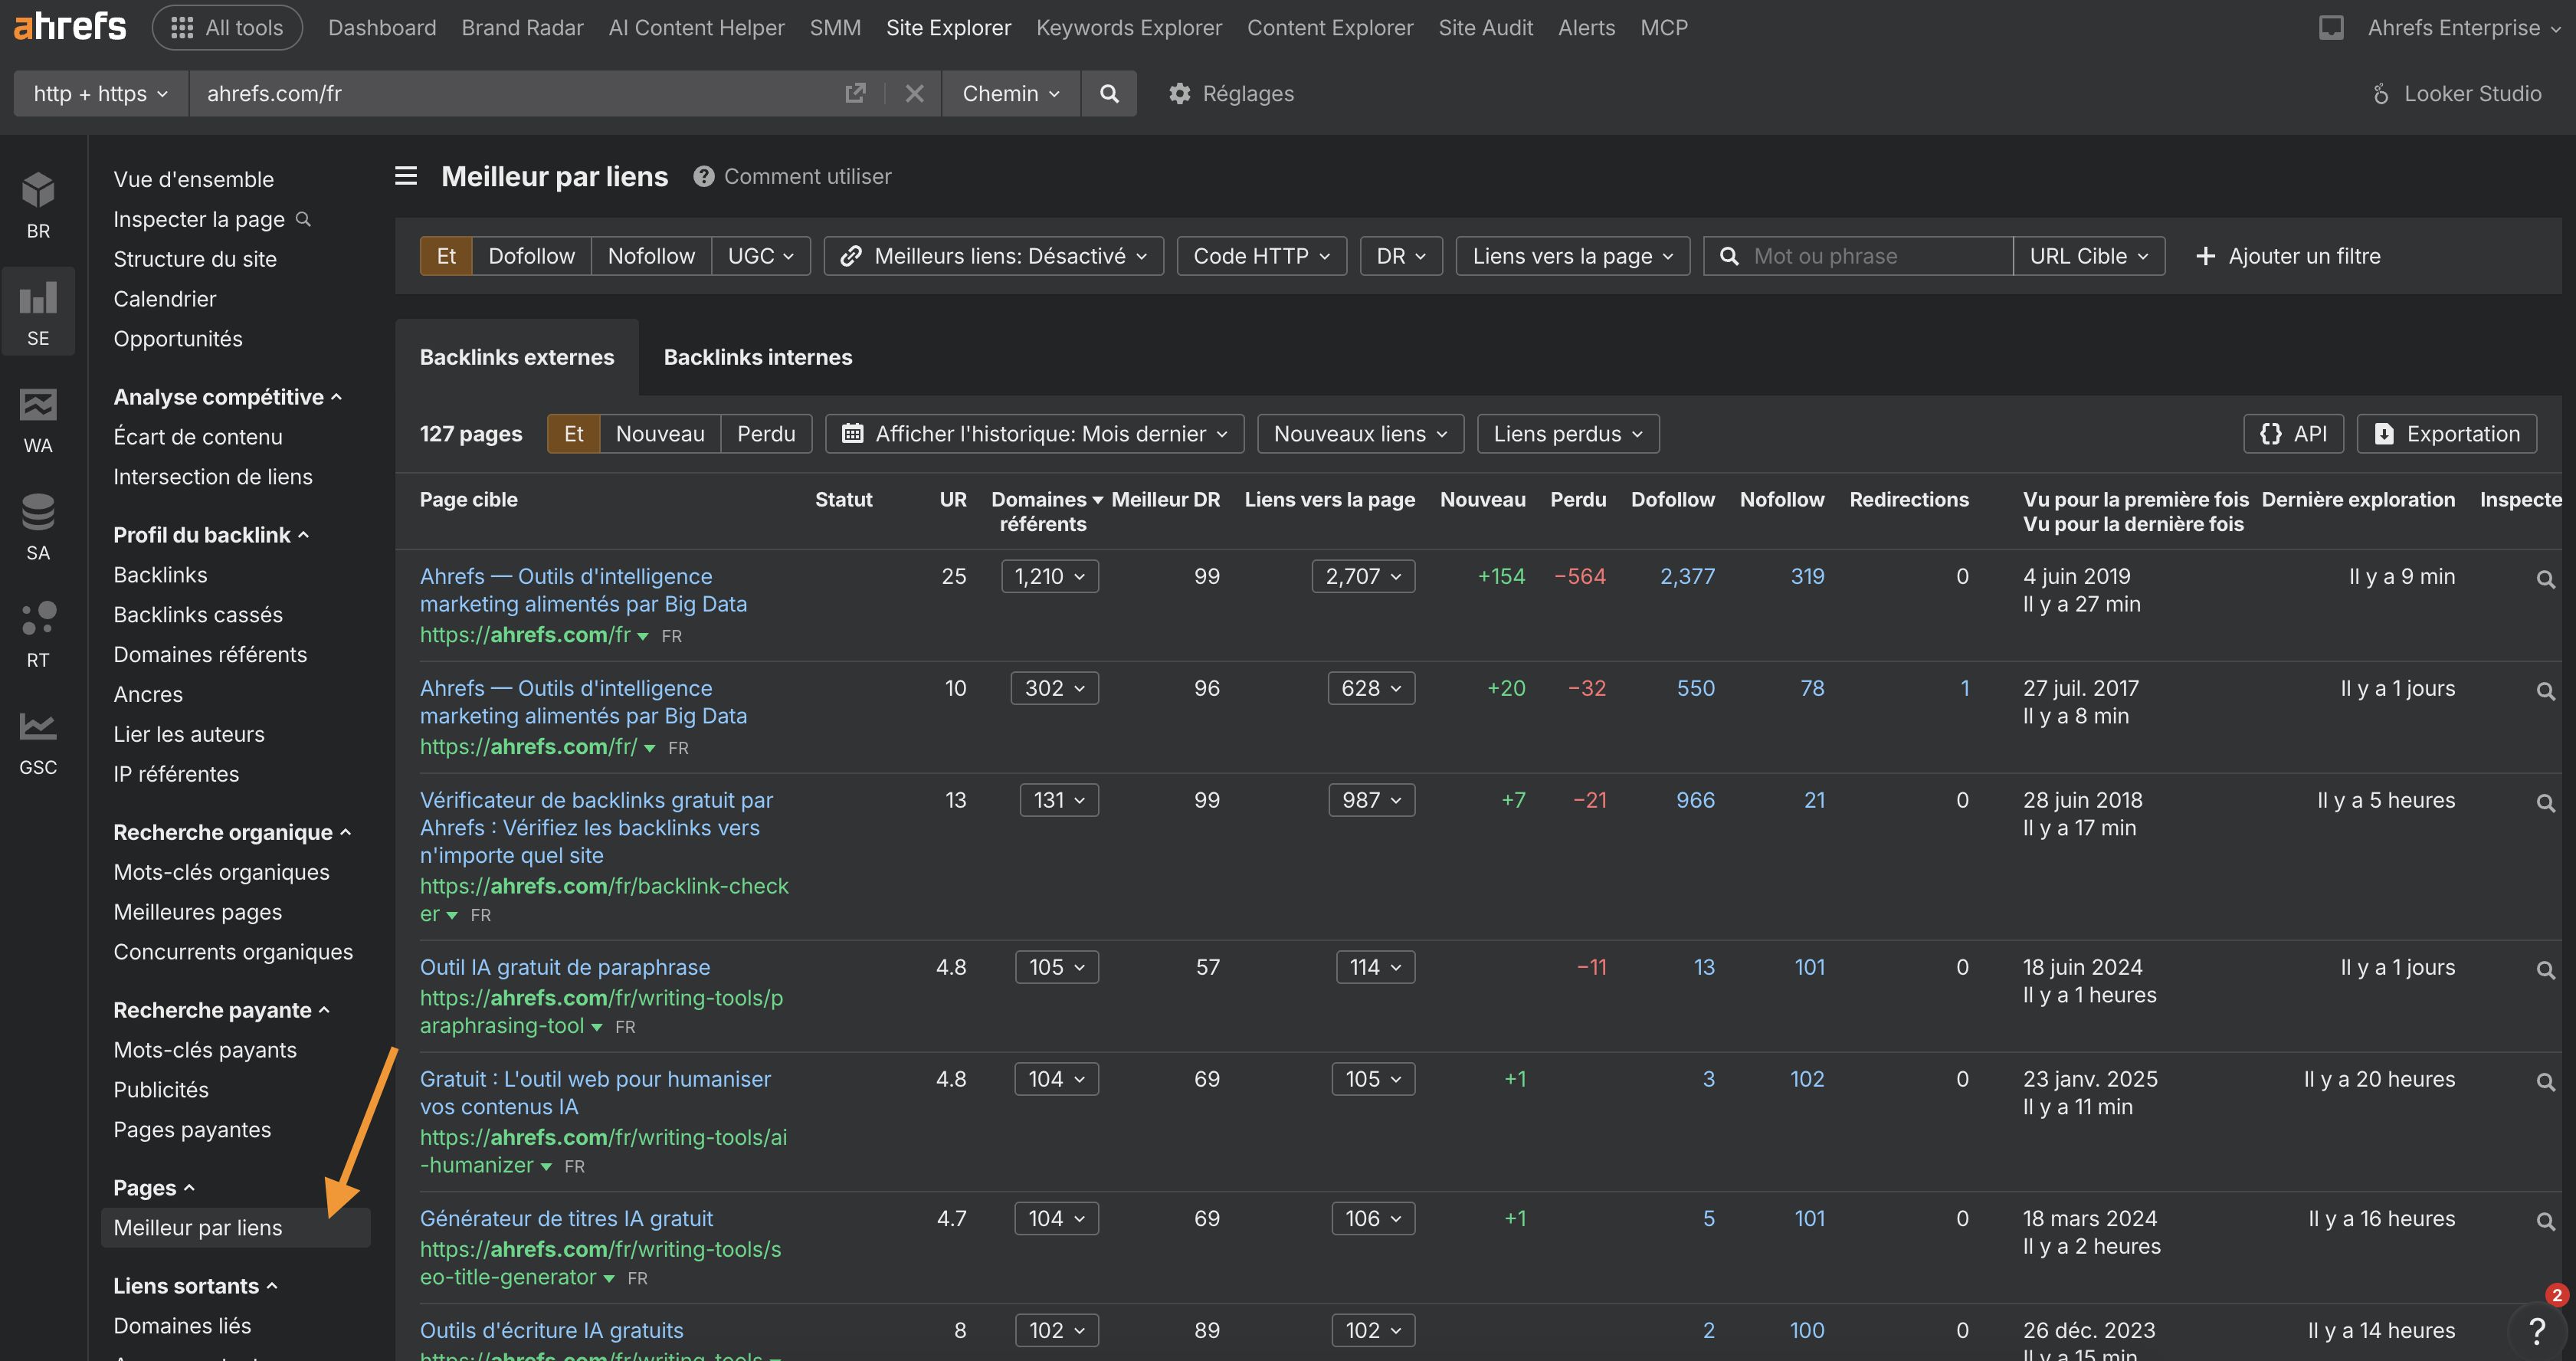Switch to the Backlinks internes tab
2576x1361 pixels.
(x=757, y=357)
